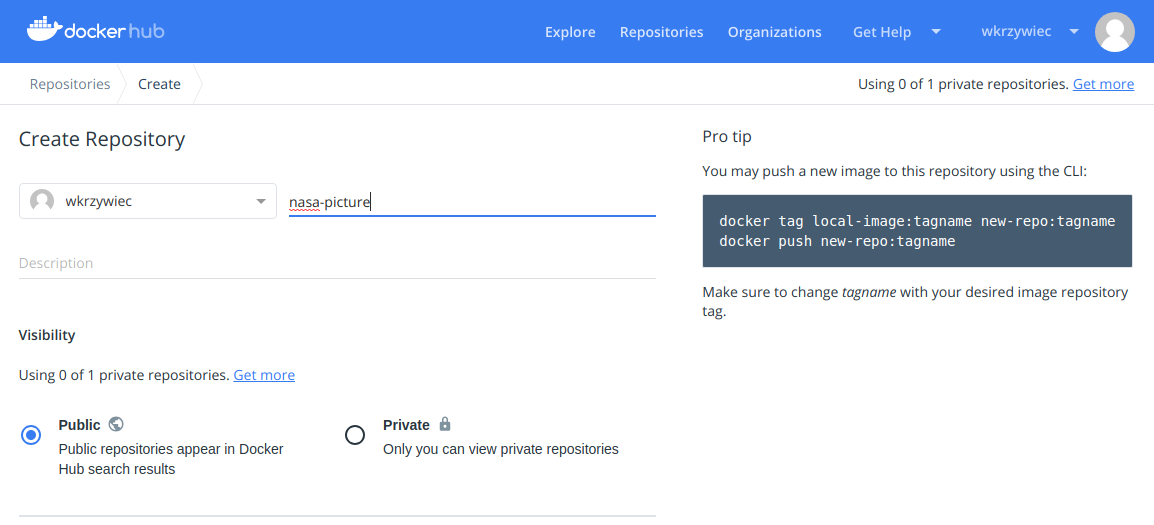Image resolution: width=1154 pixels, height=525 pixels.
Task: Focus the repository name field nasa-picture
Action: point(472,202)
